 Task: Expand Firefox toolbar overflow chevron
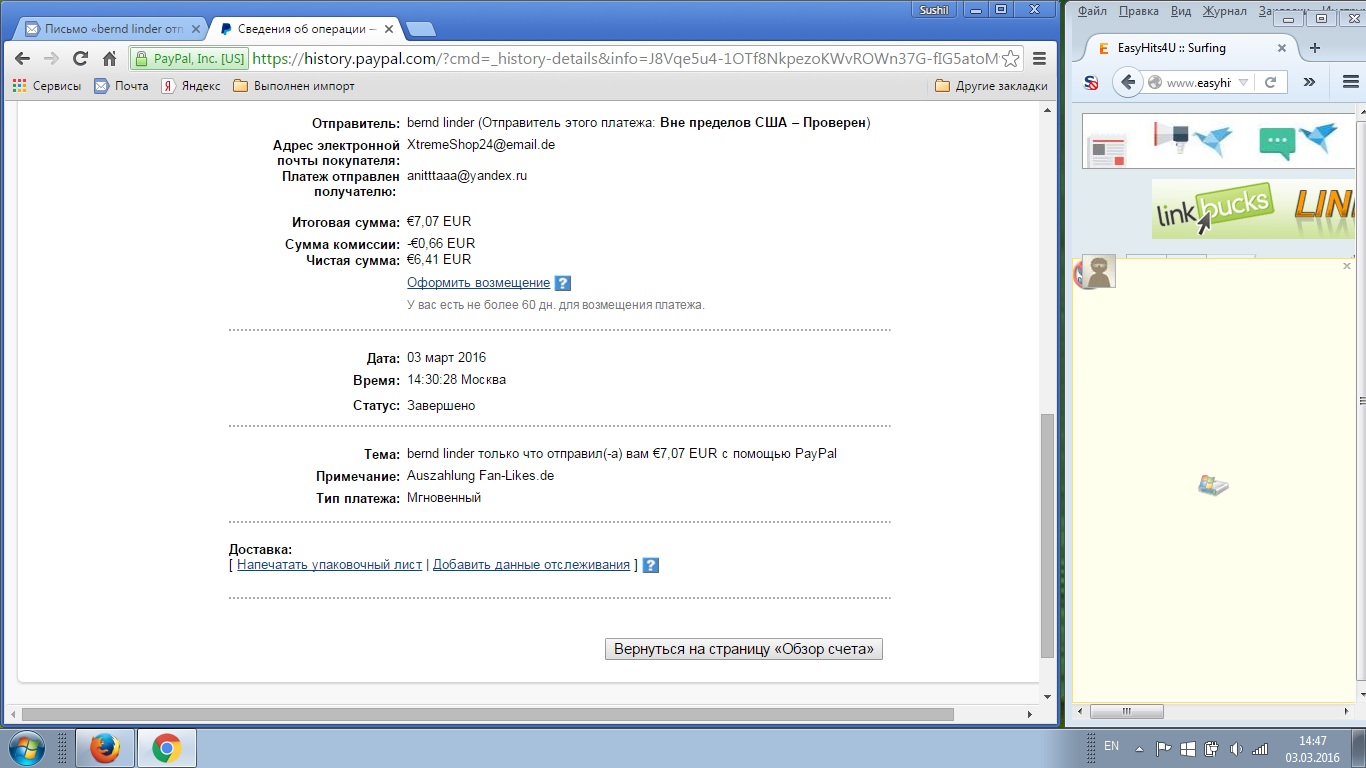point(1309,82)
